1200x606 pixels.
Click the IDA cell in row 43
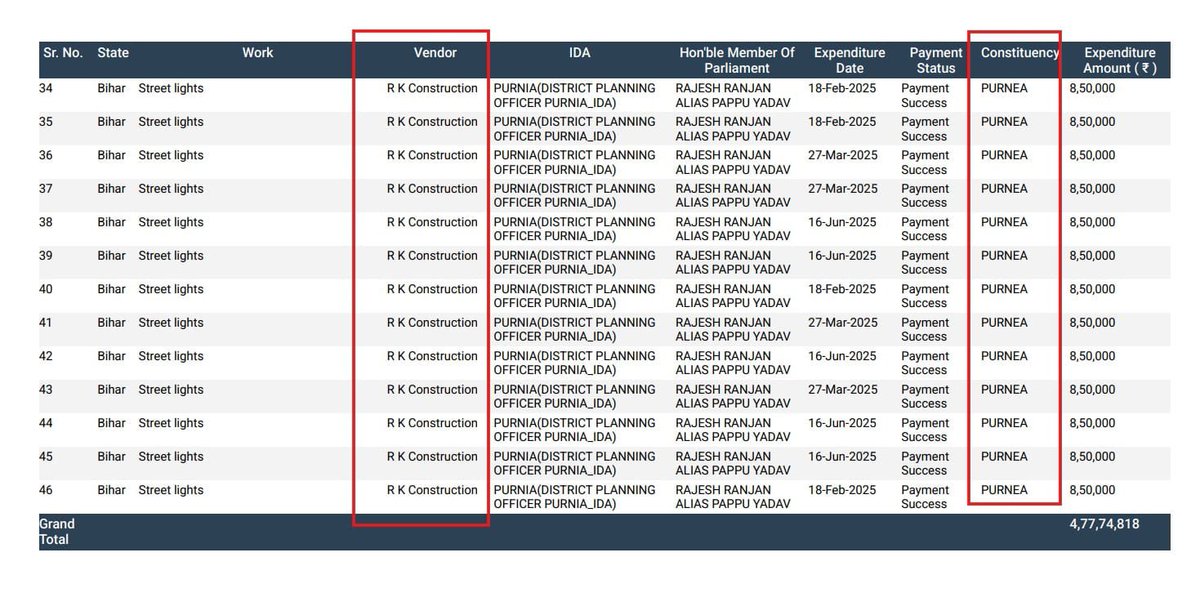[x=575, y=397]
